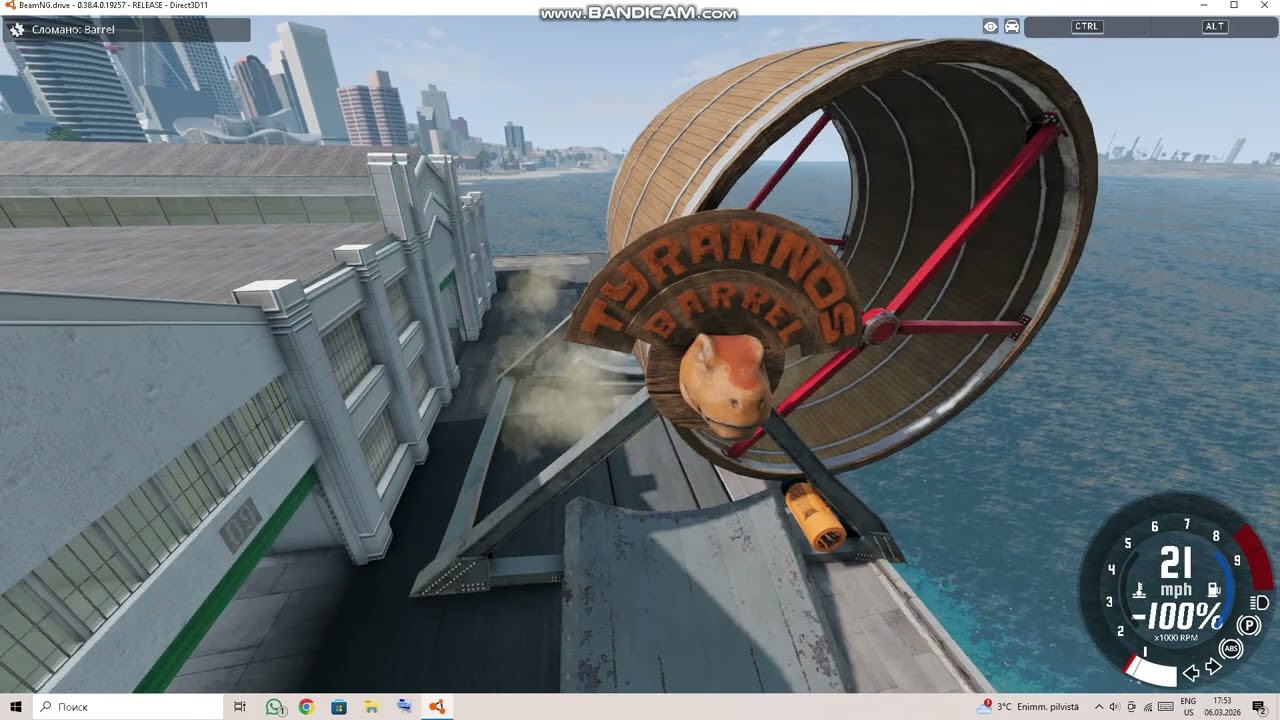Click the headlight indicator on the gauge
This screenshot has height=720, width=1280.
click(x=1260, y=602)
